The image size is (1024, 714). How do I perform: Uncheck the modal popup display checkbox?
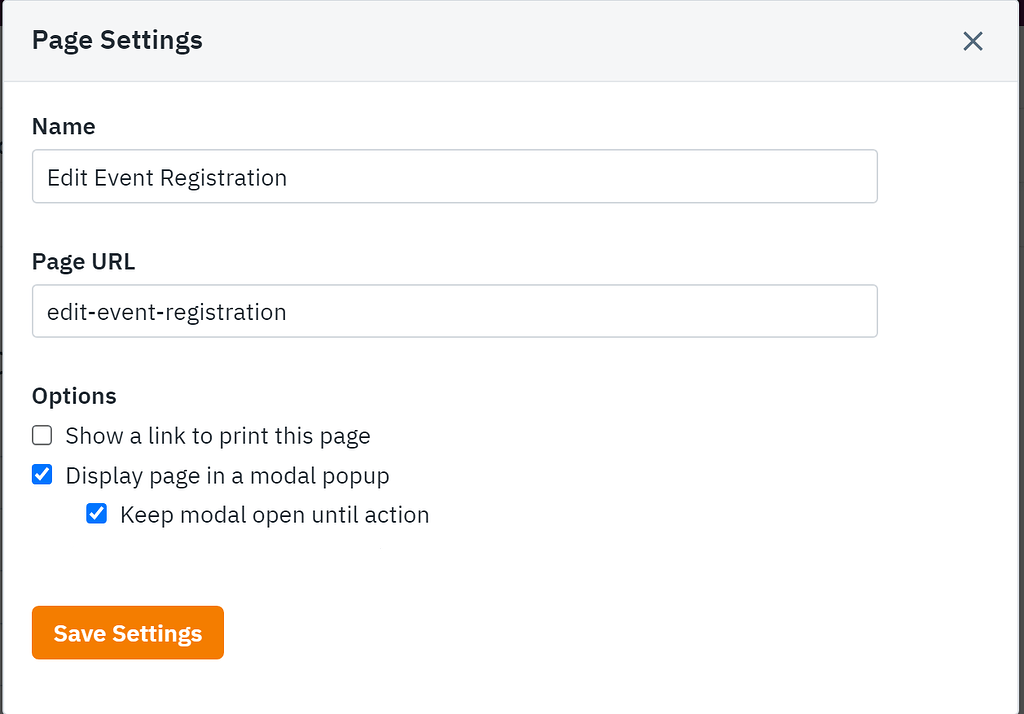point(42,475)
